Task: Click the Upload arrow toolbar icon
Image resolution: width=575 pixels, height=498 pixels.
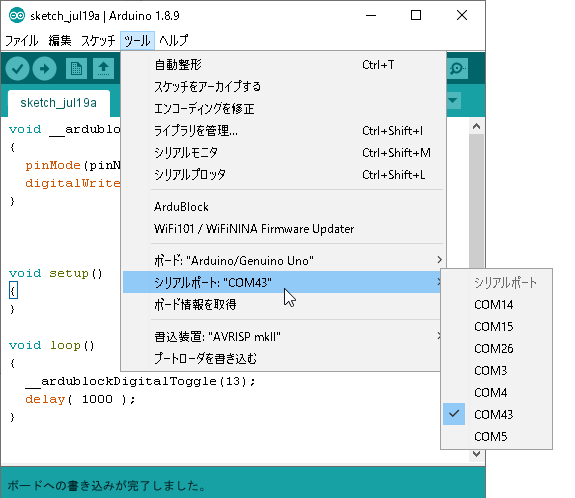Action: click(x=44, y=69)
